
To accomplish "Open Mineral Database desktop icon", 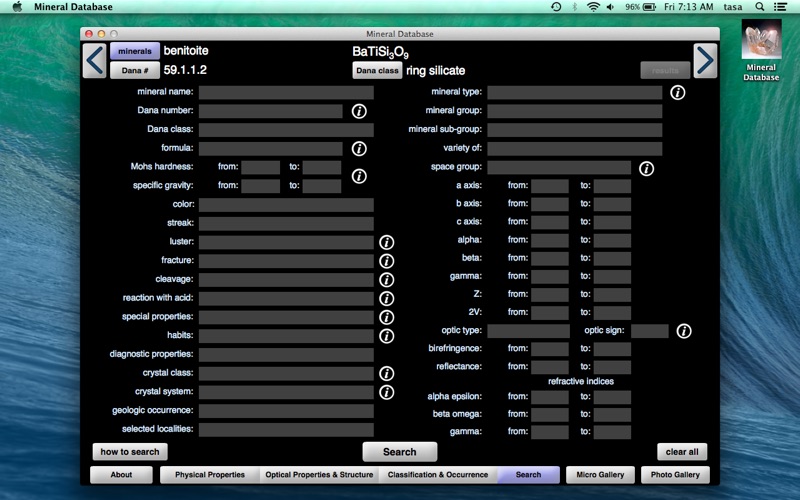I will (x=761, y=51).
